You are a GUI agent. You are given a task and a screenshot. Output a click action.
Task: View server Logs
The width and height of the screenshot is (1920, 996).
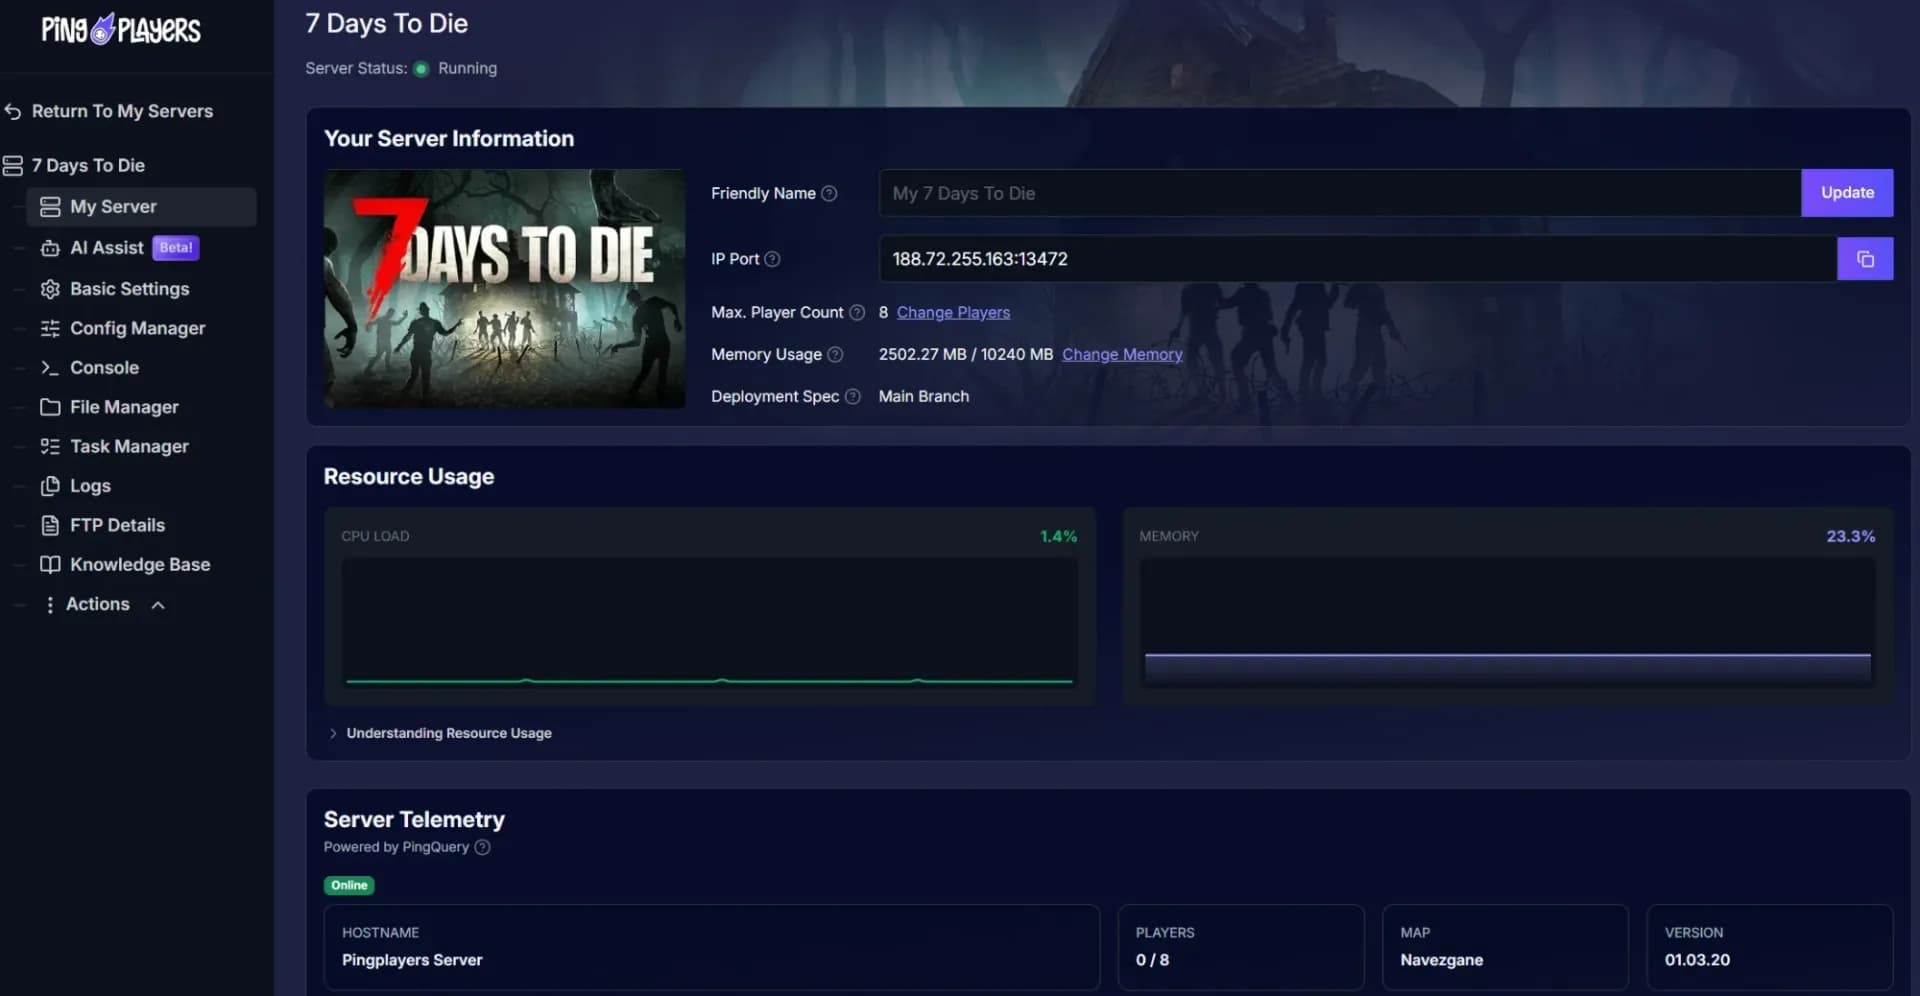[90, 486]
